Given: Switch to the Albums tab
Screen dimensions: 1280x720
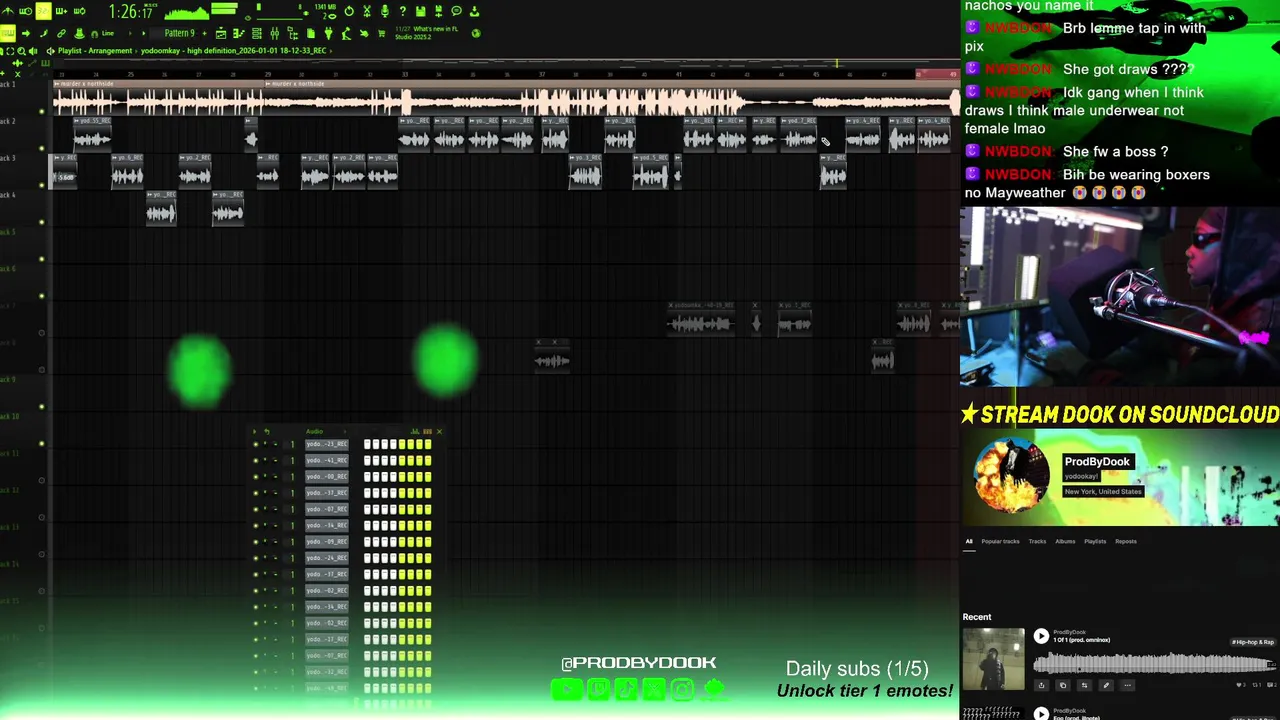Looking at the screenshot, I should pos(1065,541).
